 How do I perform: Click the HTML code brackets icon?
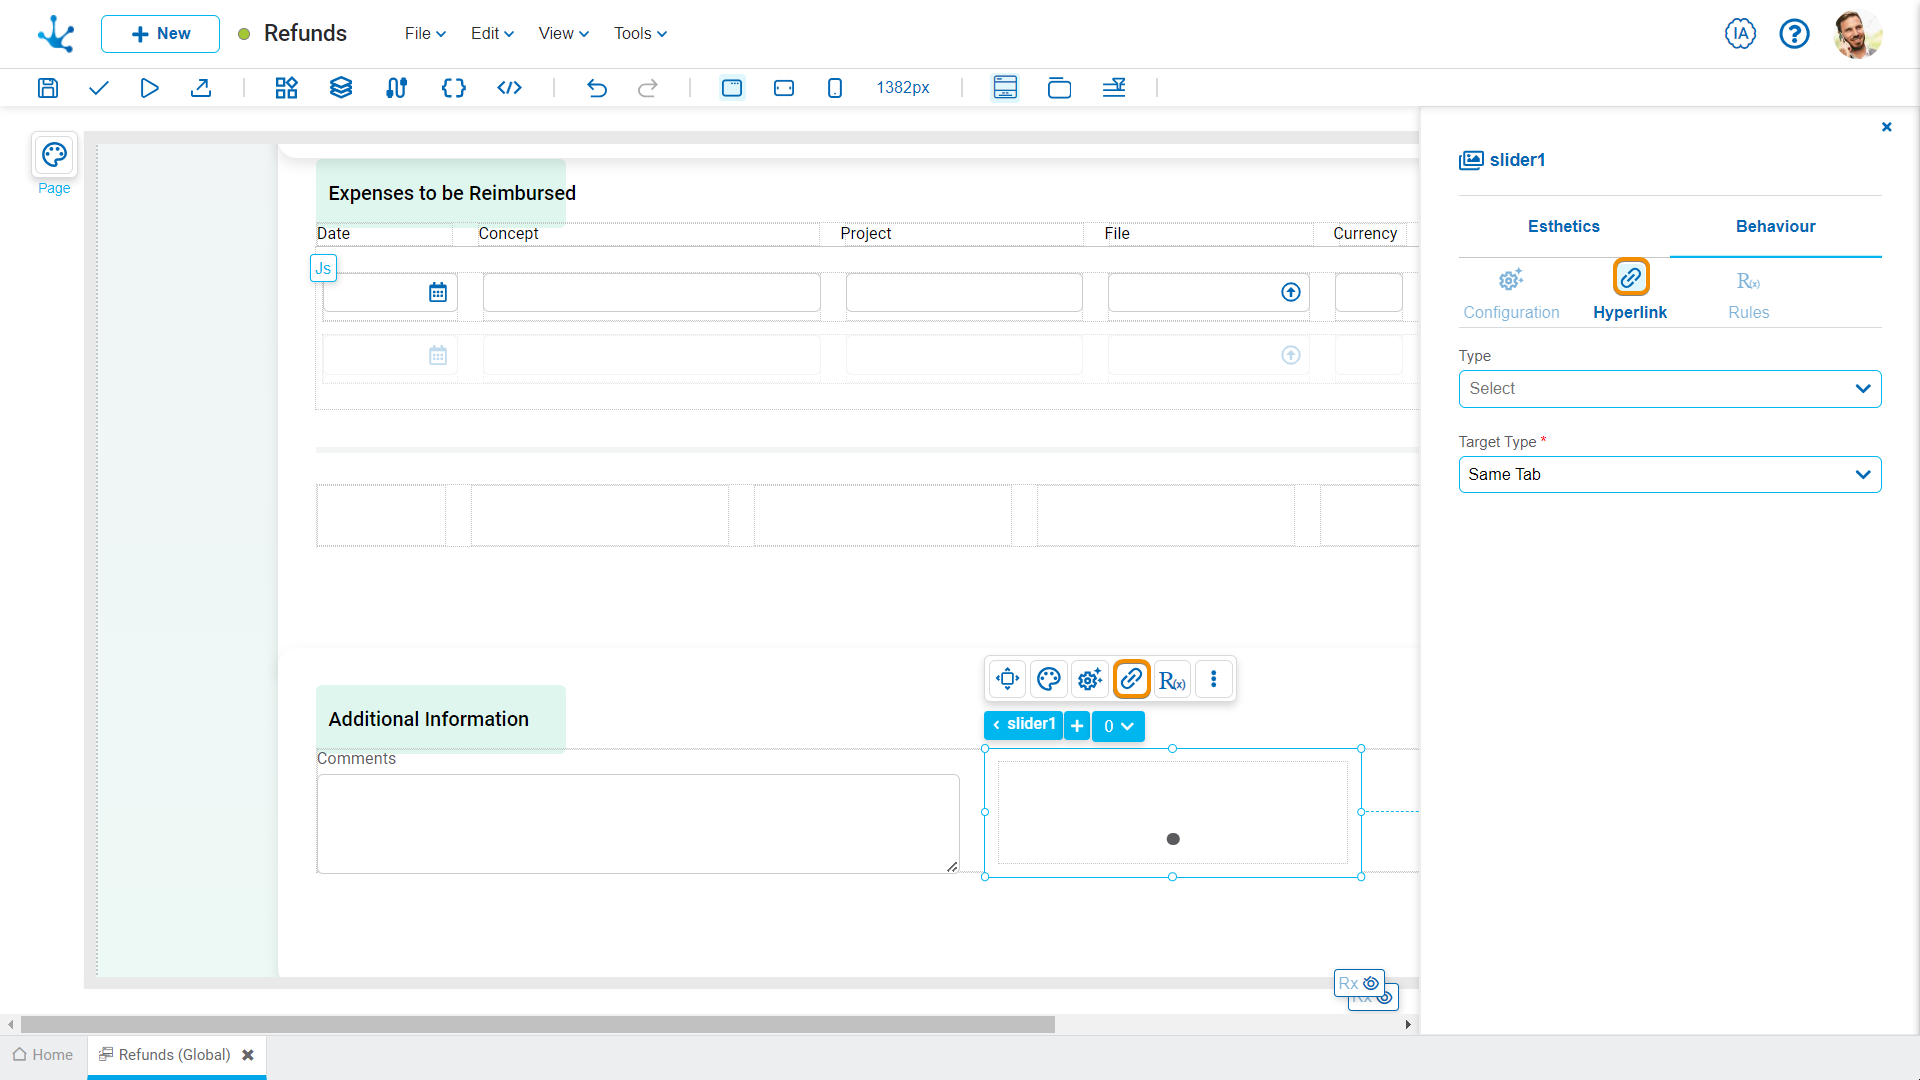point(509,88)
